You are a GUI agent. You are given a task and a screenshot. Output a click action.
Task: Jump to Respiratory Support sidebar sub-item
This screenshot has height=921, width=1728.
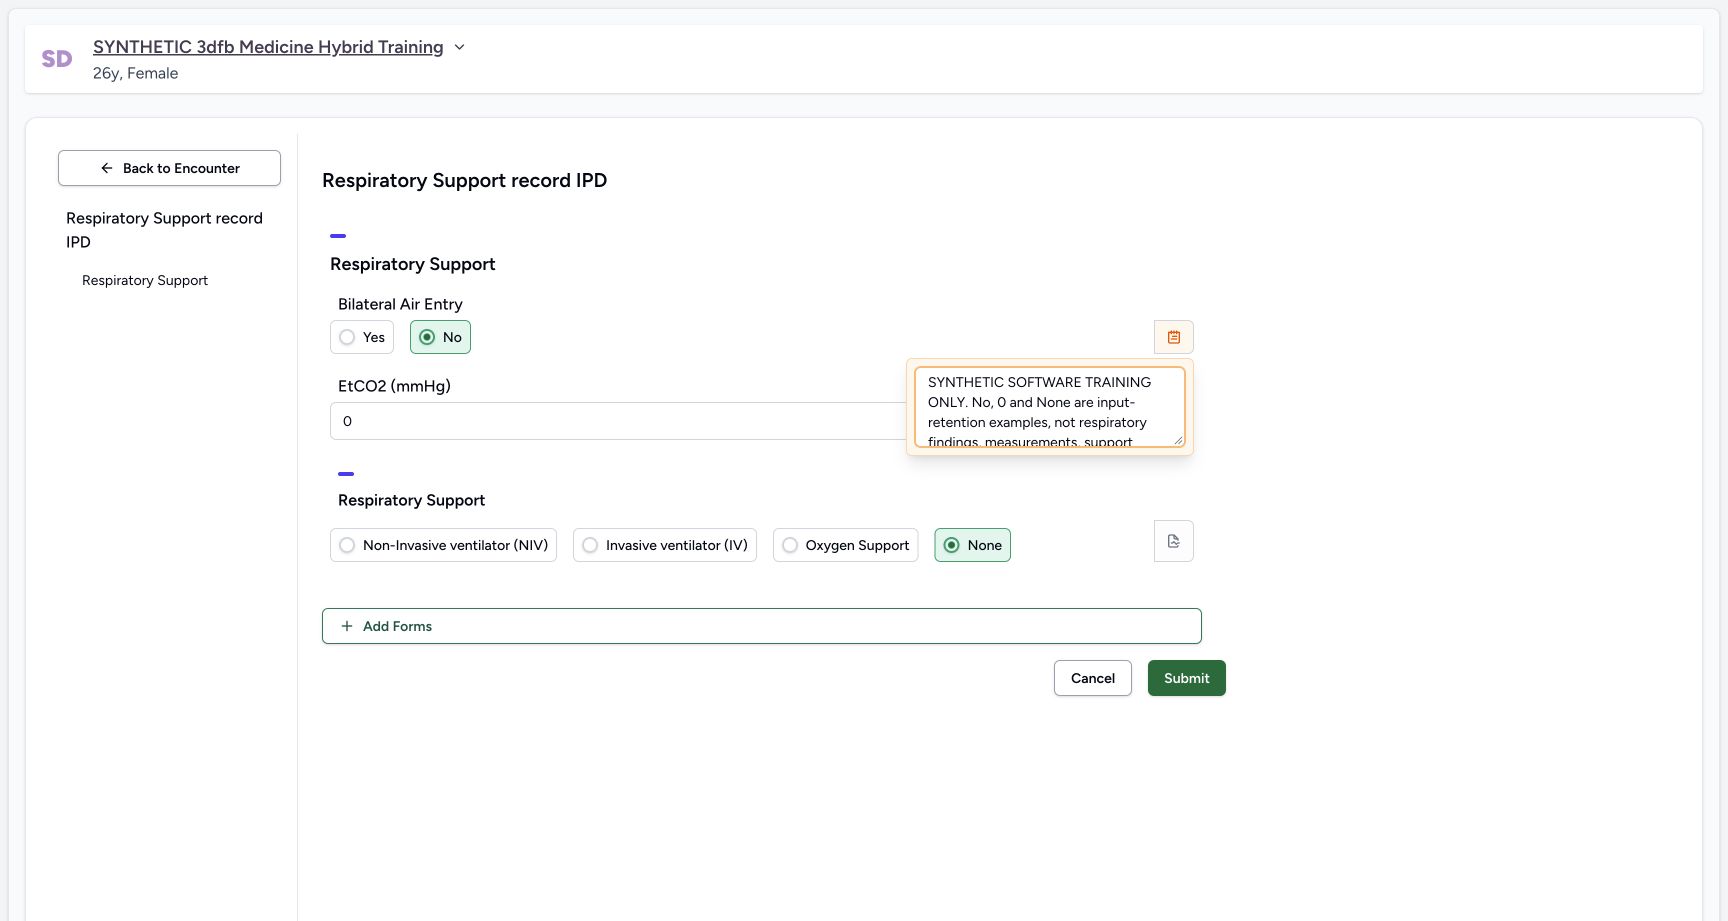[145, 280]
